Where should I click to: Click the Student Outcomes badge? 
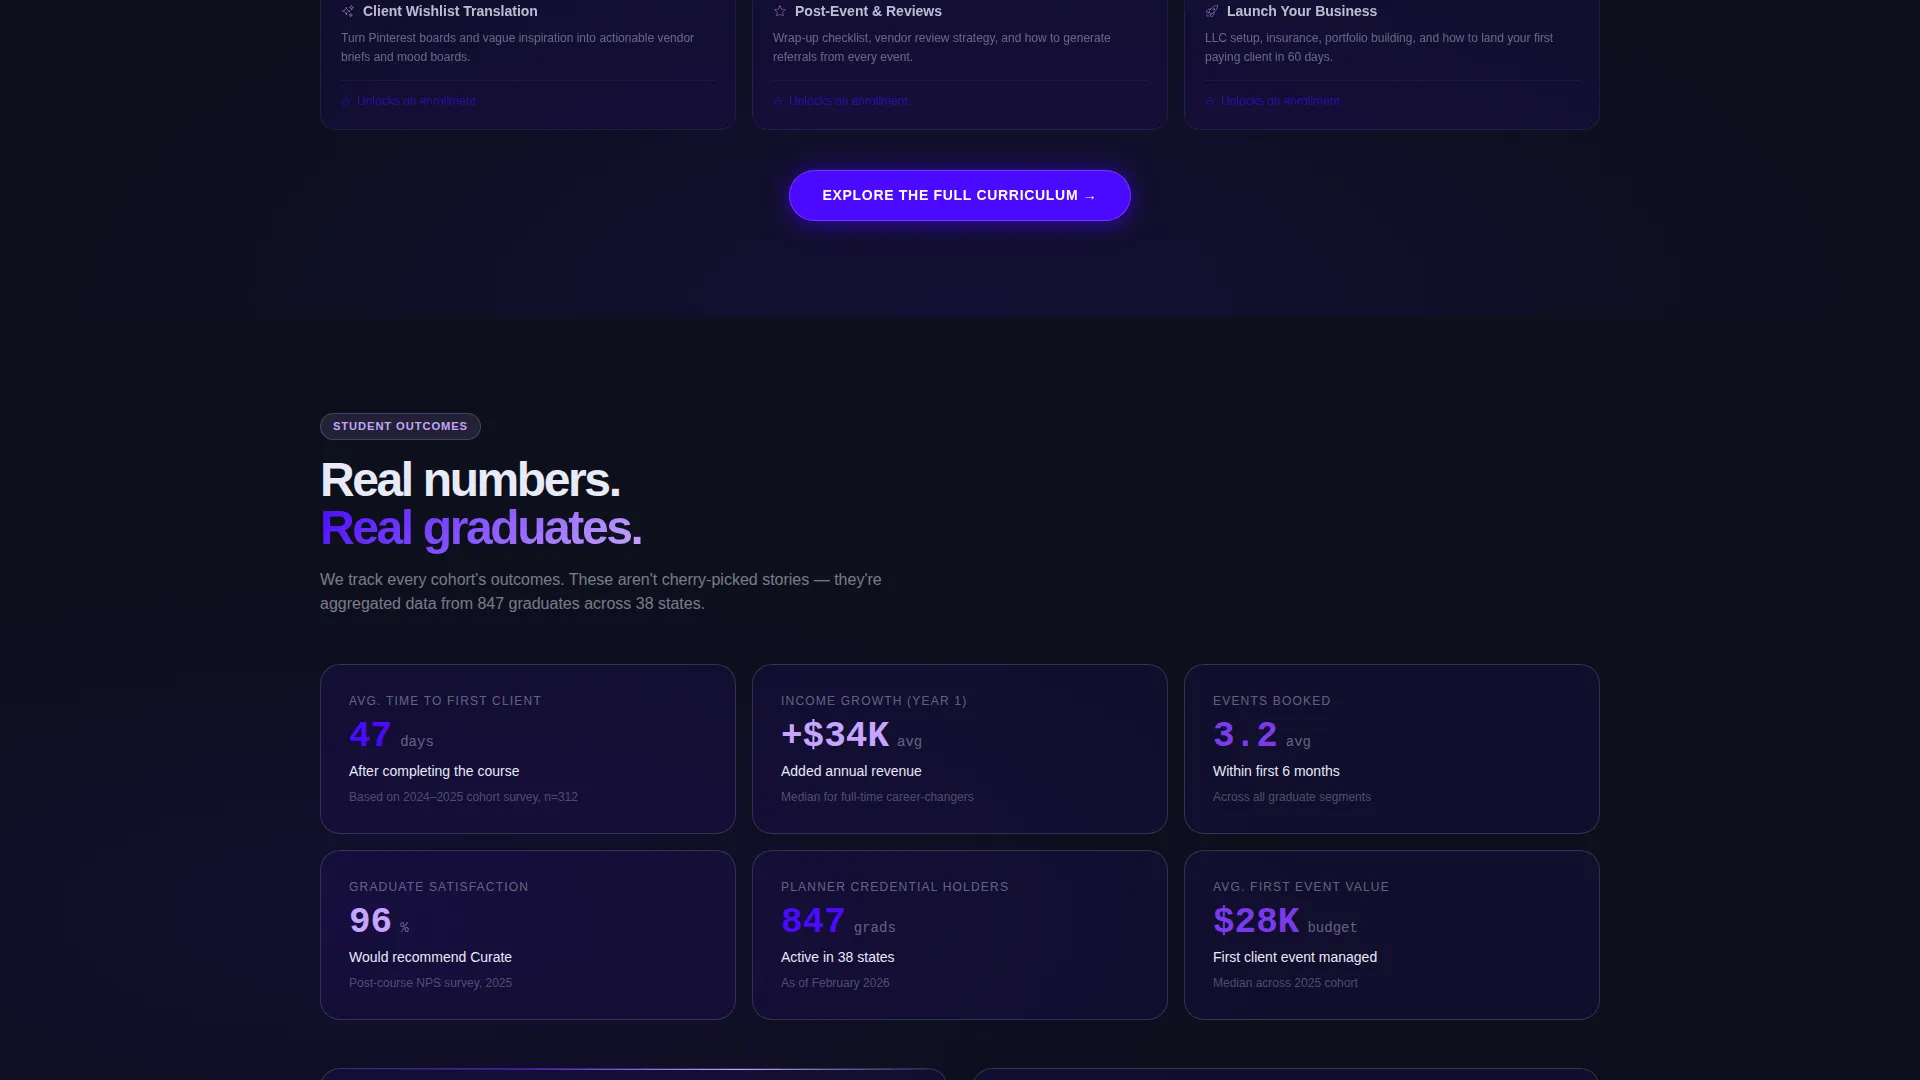tap(400, 426)
